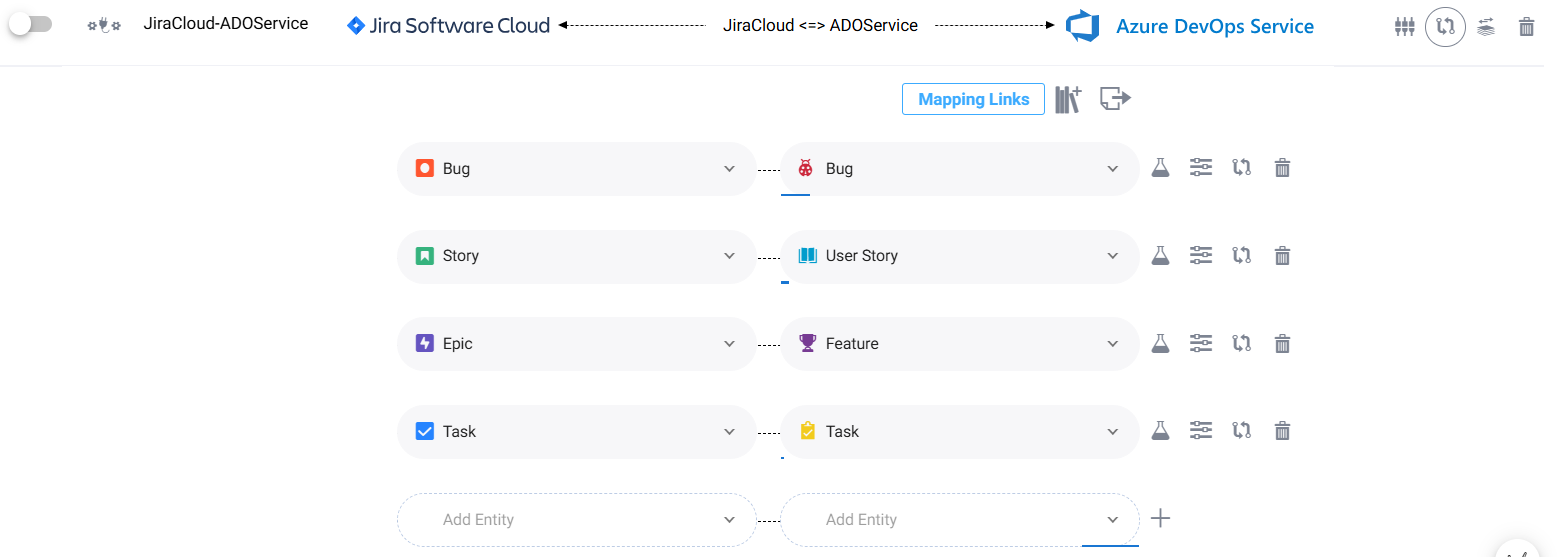This screenshot has height=557, width=1557.
Task: Click the JiraCloud-ADOService integration name
Action: click(x=226, y=23)
